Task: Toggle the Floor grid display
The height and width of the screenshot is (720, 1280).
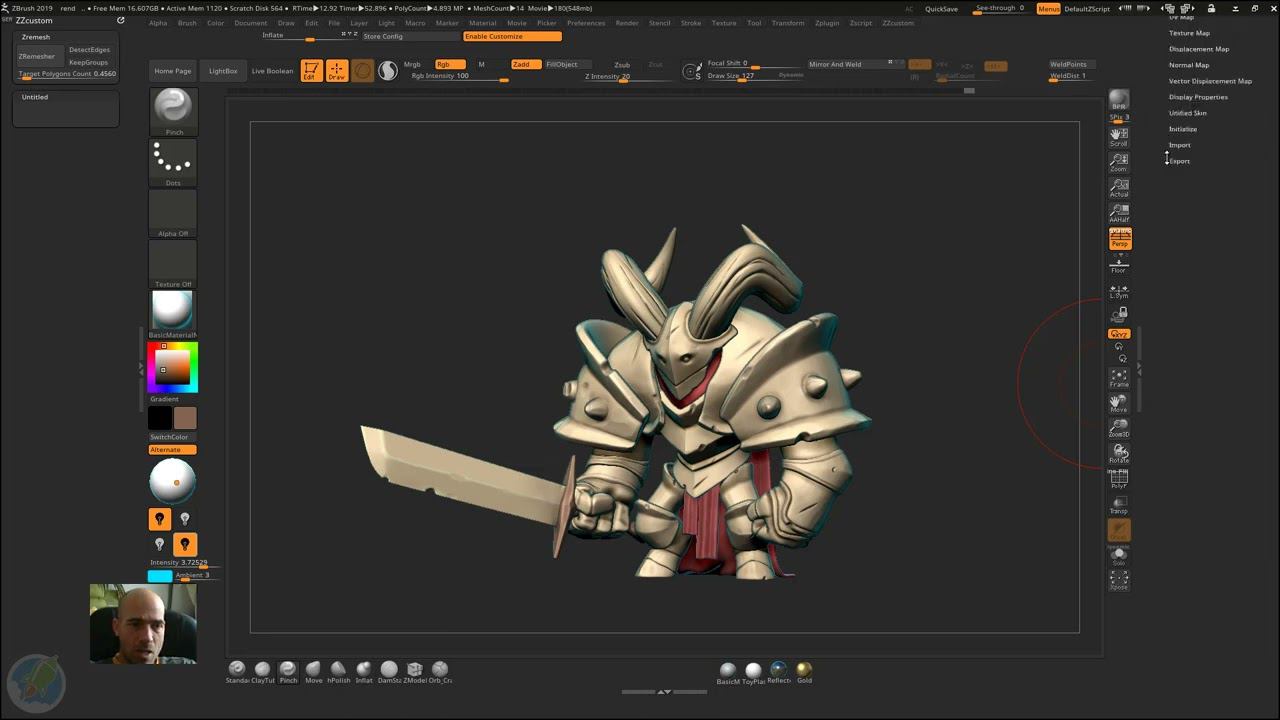Action: point(1119,264)
